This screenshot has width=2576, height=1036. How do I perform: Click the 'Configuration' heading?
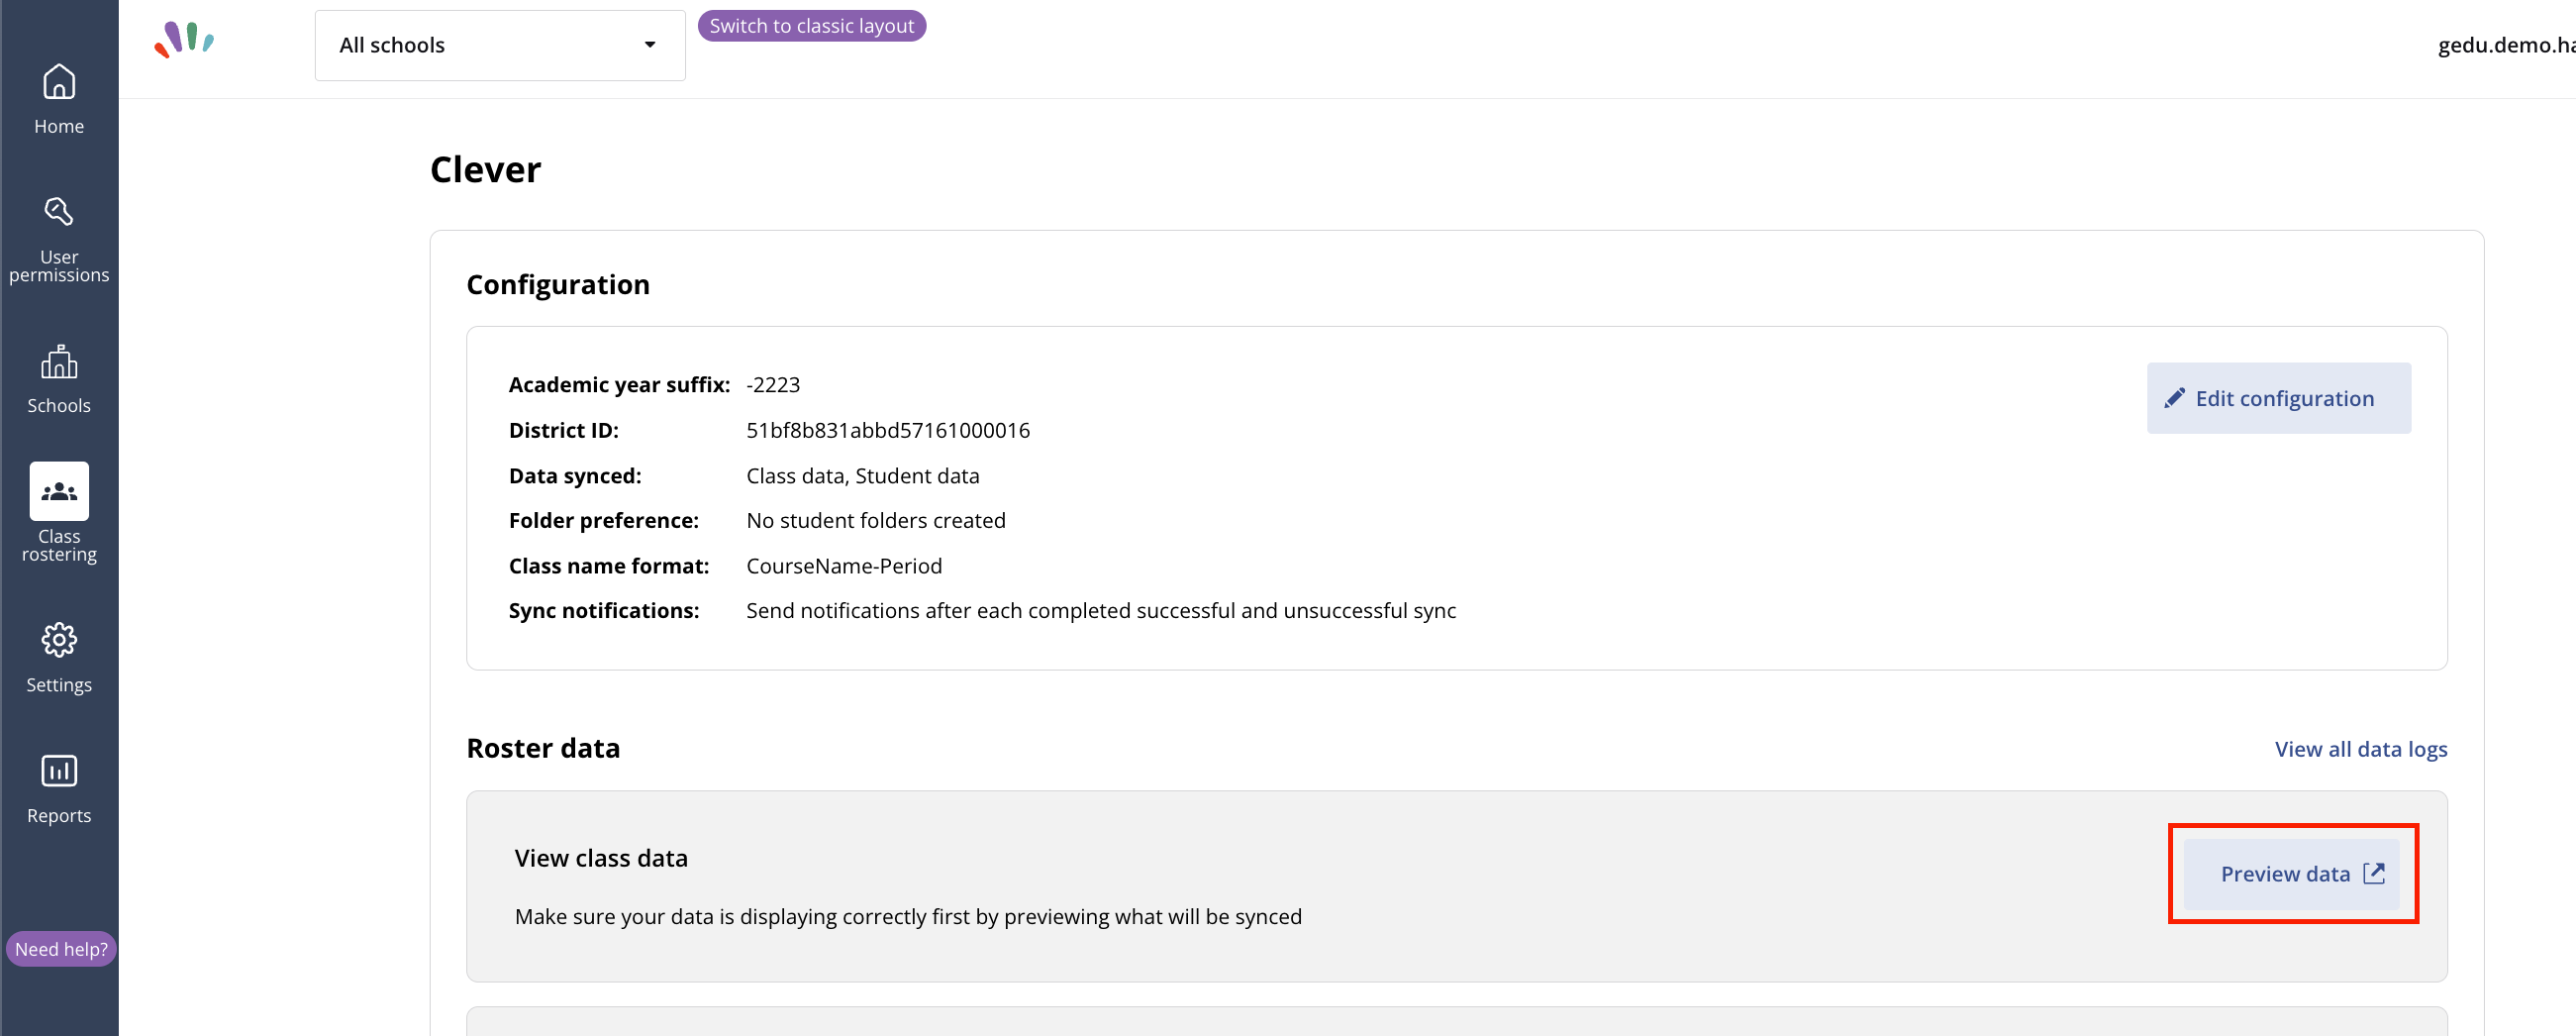(x=558, y=285)
